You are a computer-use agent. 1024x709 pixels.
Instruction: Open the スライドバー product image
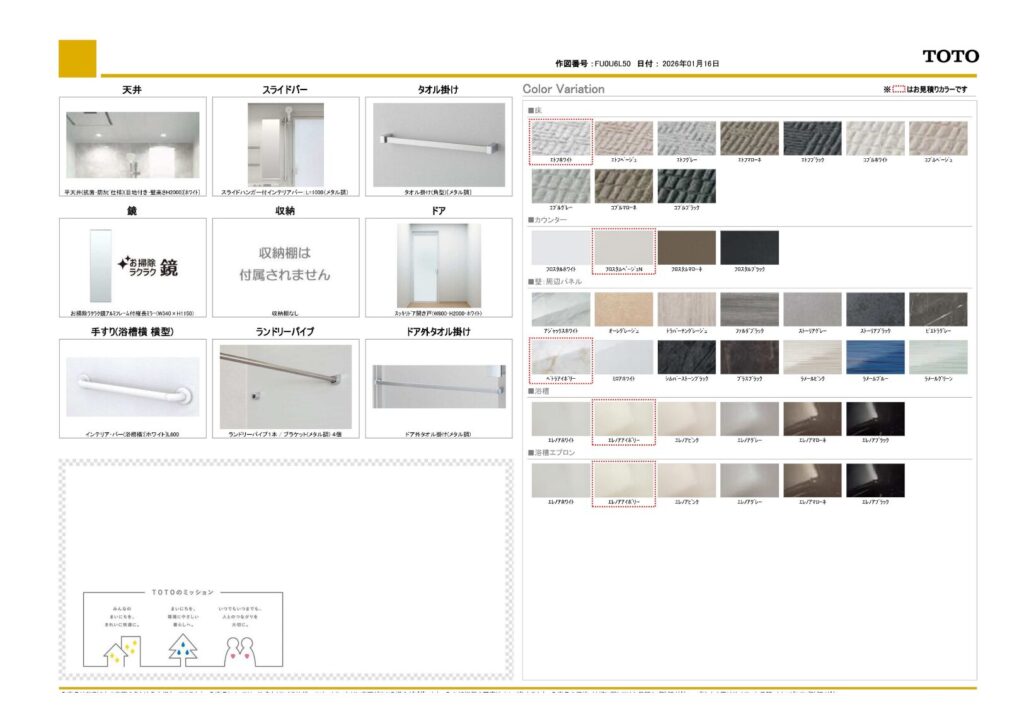pyautogui.click(x=285, y=144)
